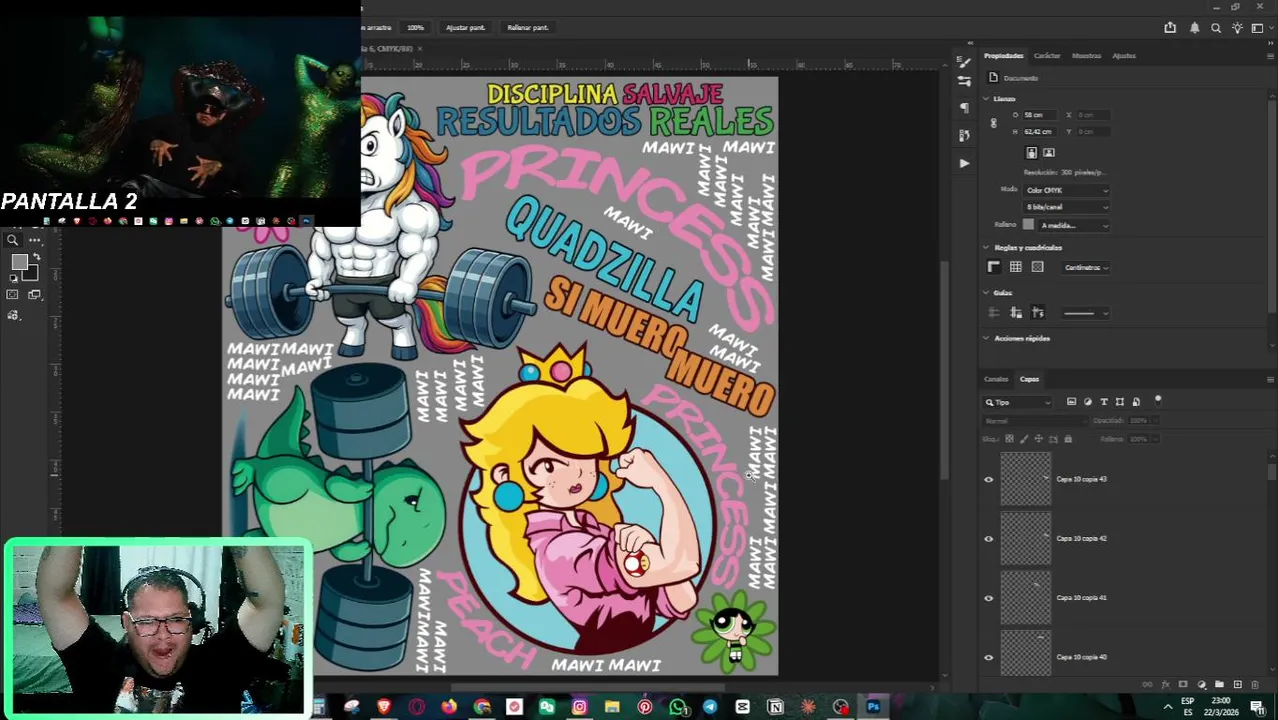Open the Paragraph panel icon
The width and height of the screenshot is (1278, 720).
(964, 108)
